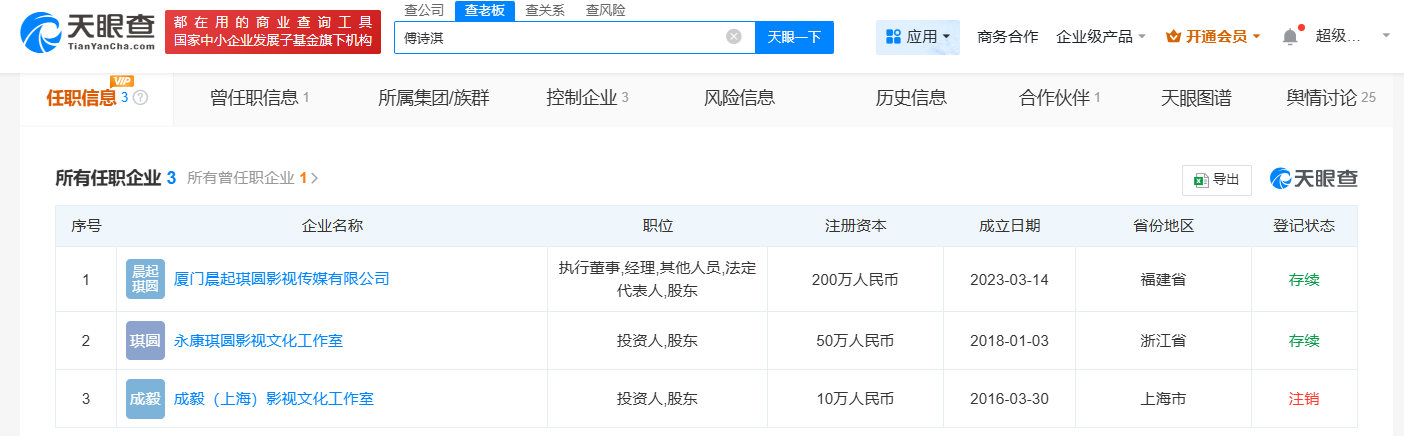Click the search input containing 傅诗淇
This screenshot has width=1404, height=436.
click(560, 37)
